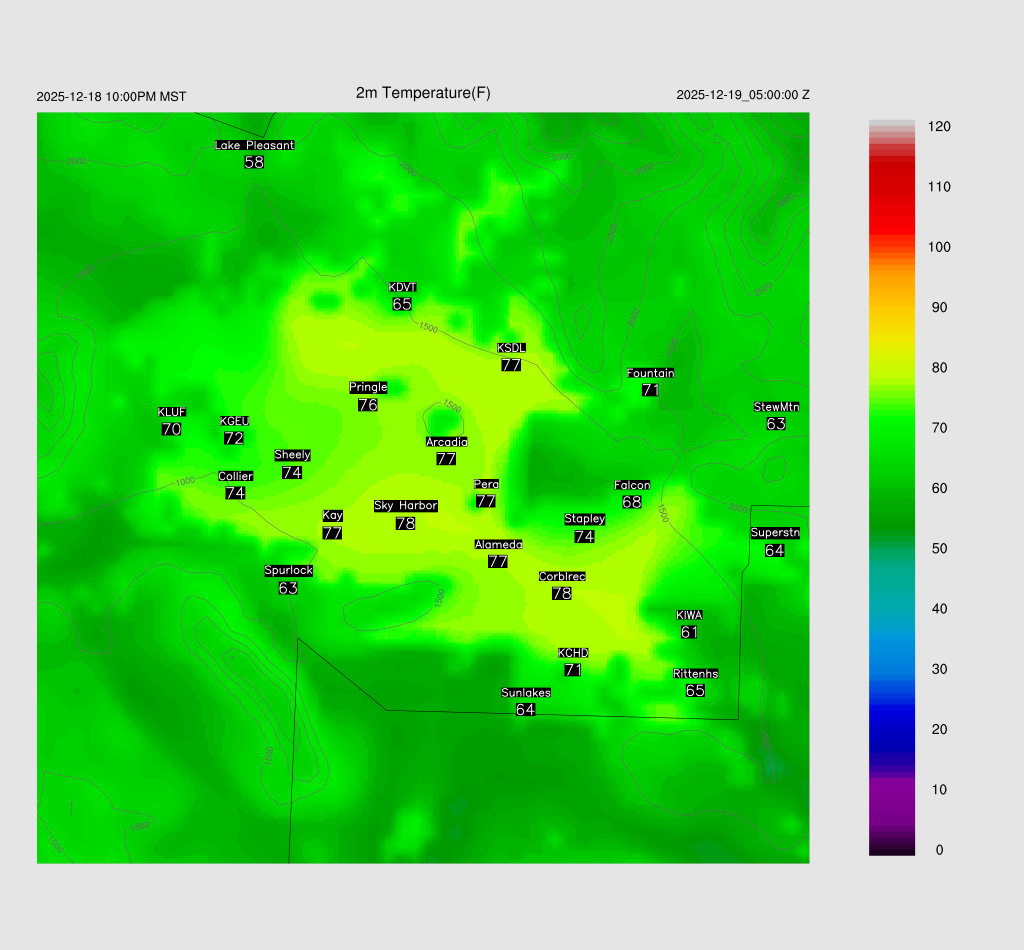Select the Lake Pleasant temperature reading
The width and height of the screenshot is (1024, 950).
click(254, 162)
